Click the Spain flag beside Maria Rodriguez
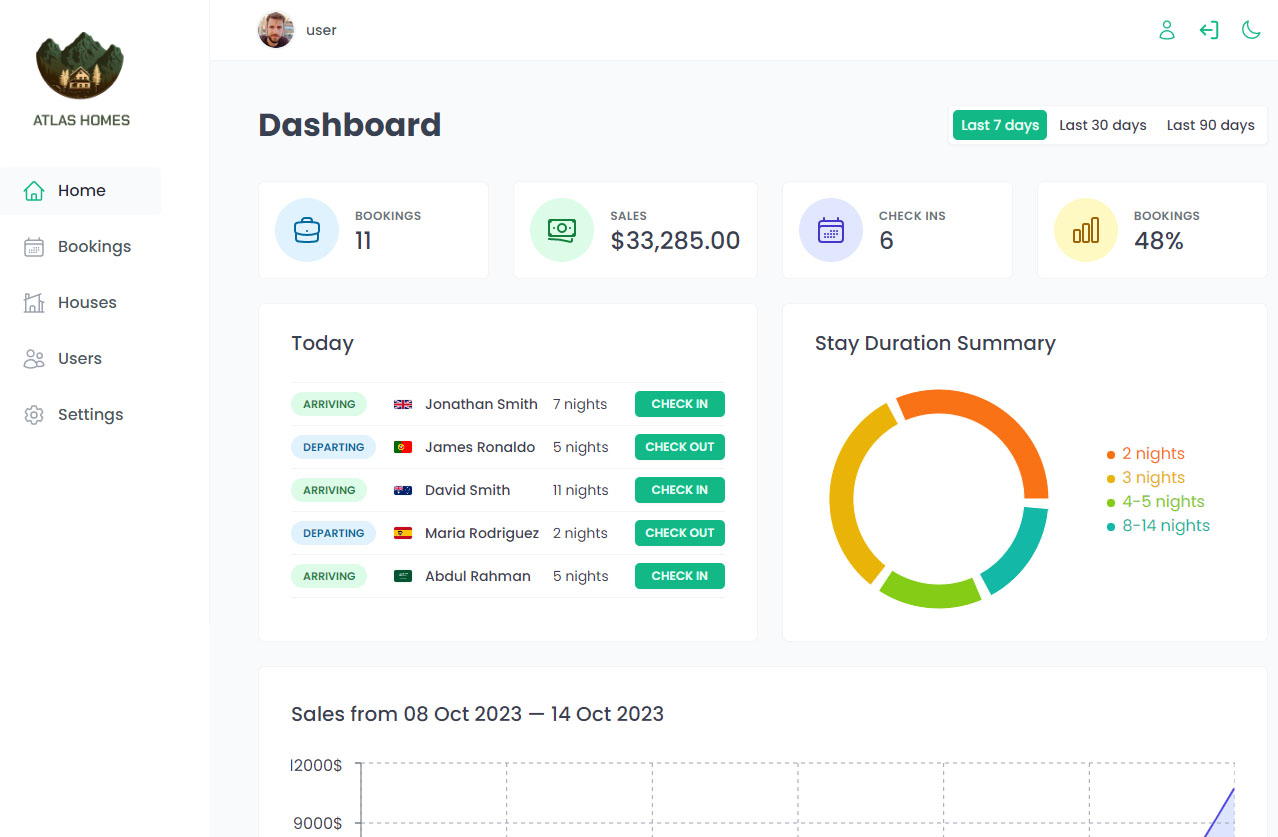1278x837 pixels. (403, 533)
